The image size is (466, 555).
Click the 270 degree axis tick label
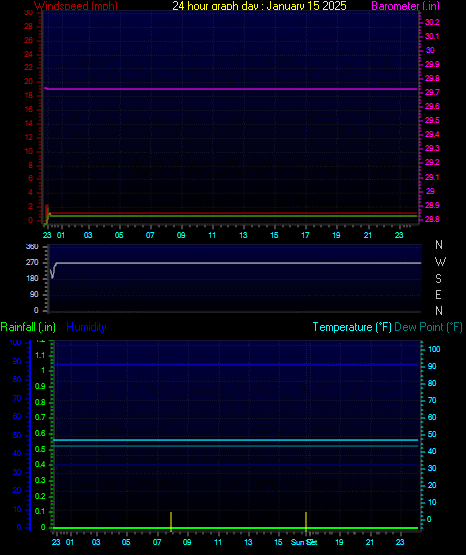32,263
